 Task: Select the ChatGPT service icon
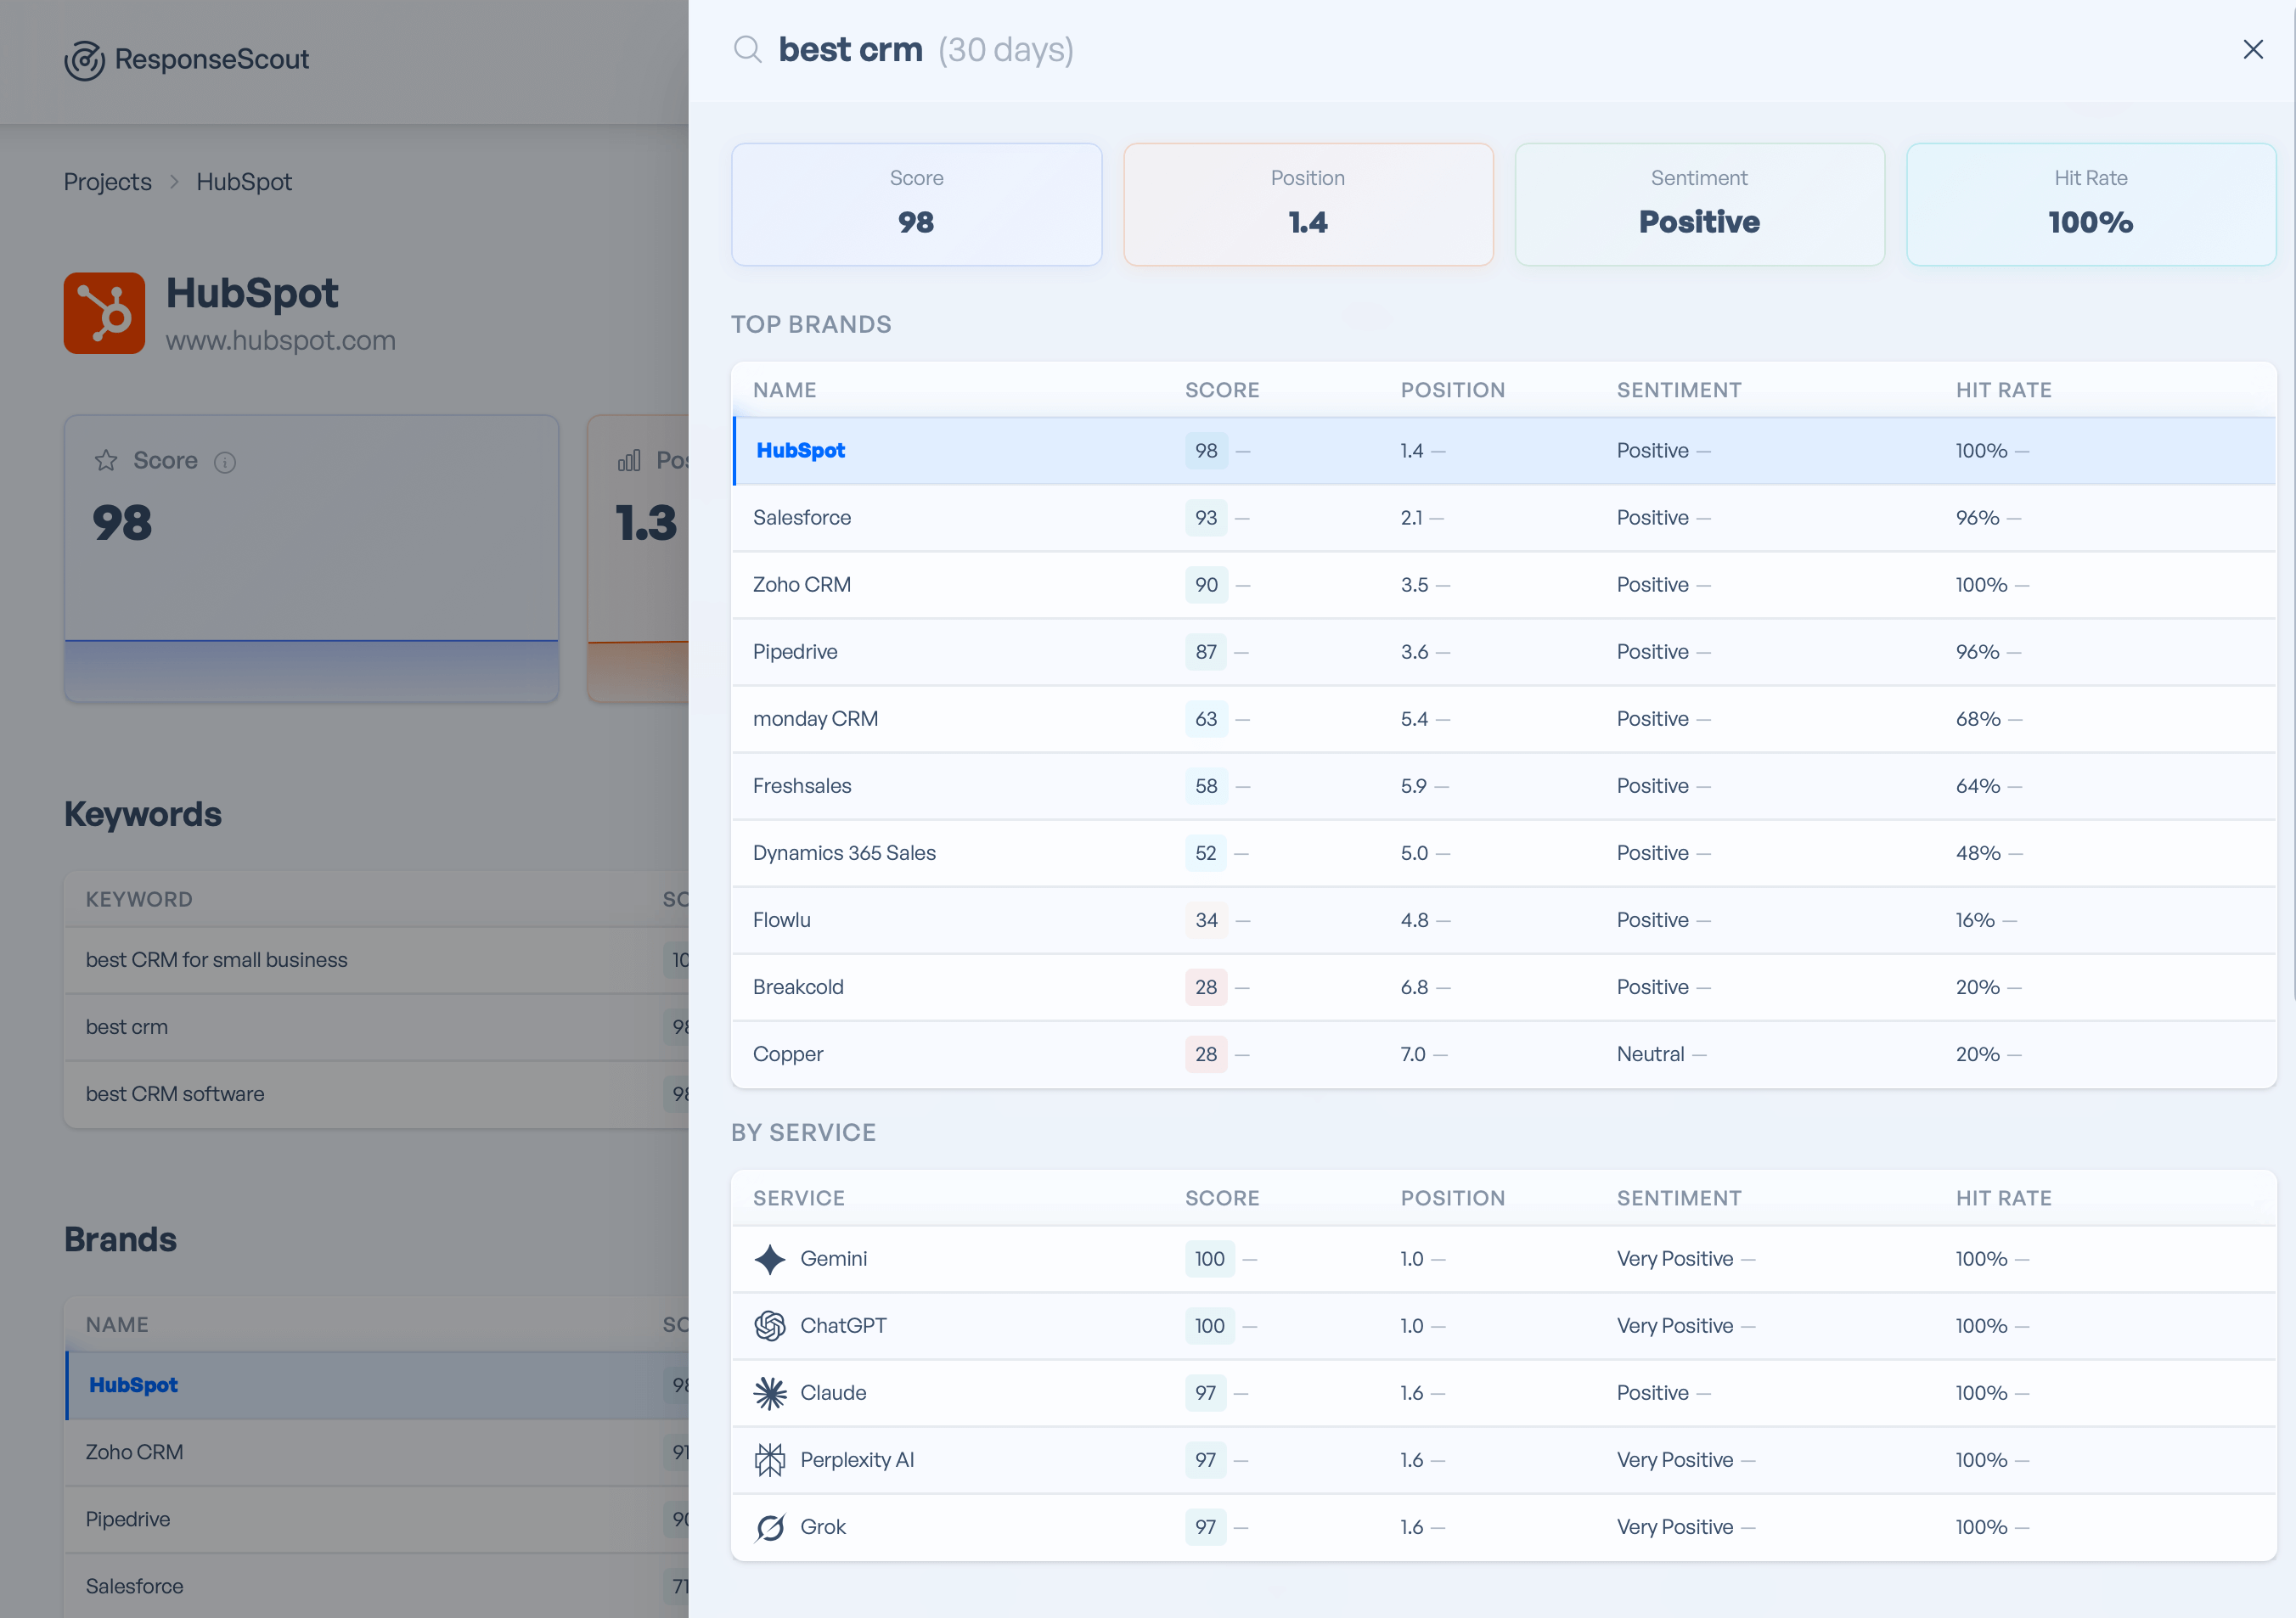tap(770, 1326)
